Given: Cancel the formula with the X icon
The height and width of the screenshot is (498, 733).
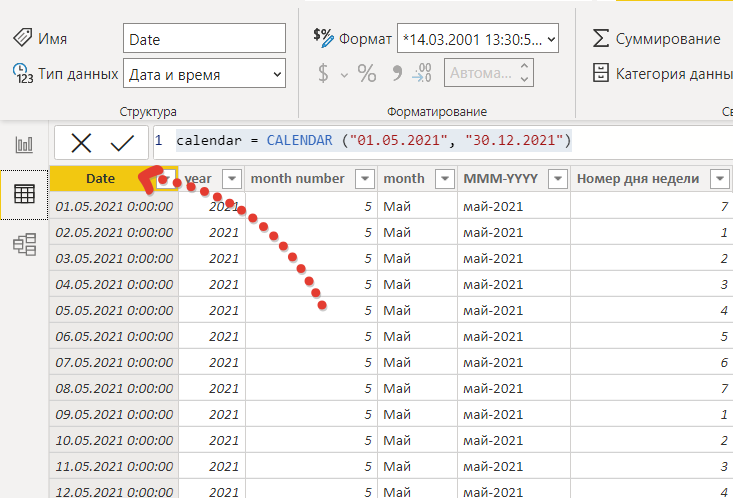Looking at the screenshot, I should [x=81, y=143].
